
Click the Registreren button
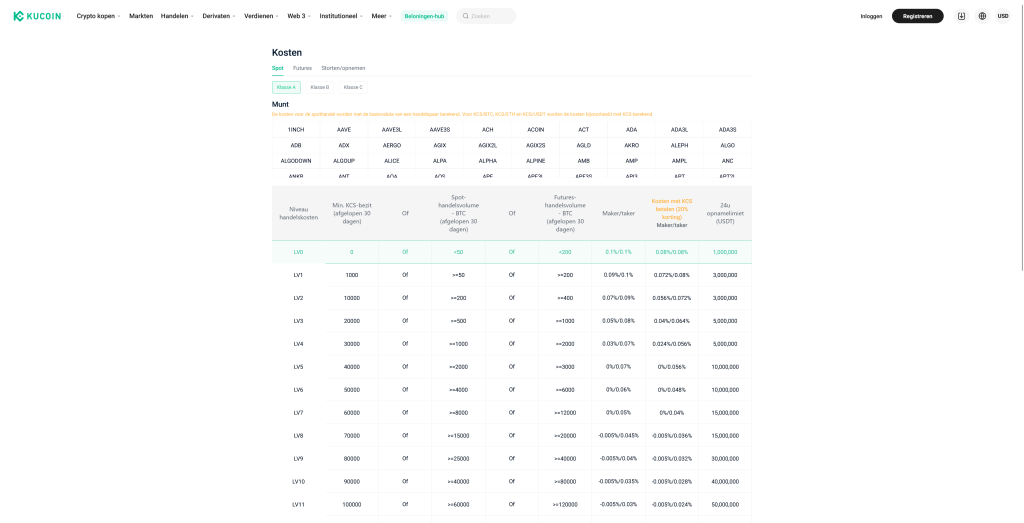[918, 16]
